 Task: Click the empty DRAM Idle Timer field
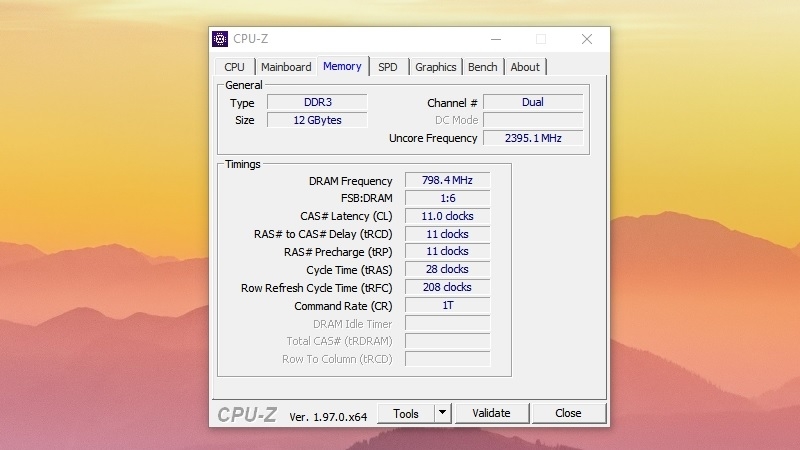(x=447, y=323)
